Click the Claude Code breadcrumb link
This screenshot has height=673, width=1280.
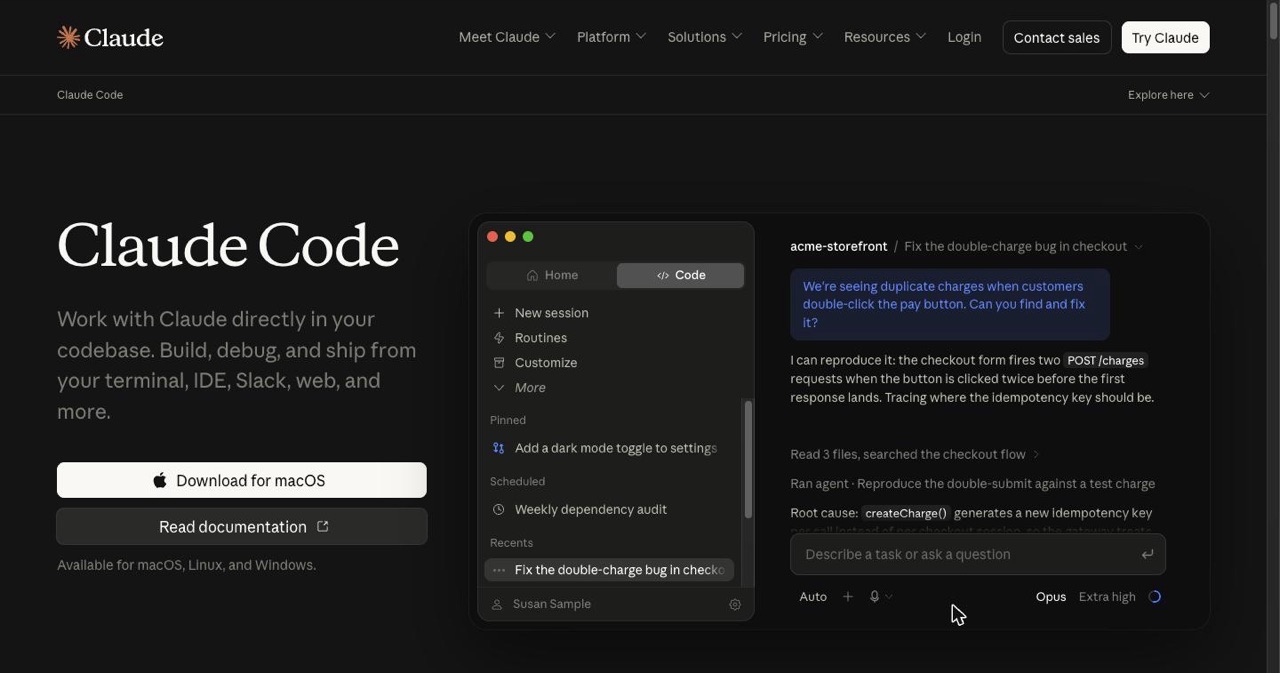(x=90, y=95)
